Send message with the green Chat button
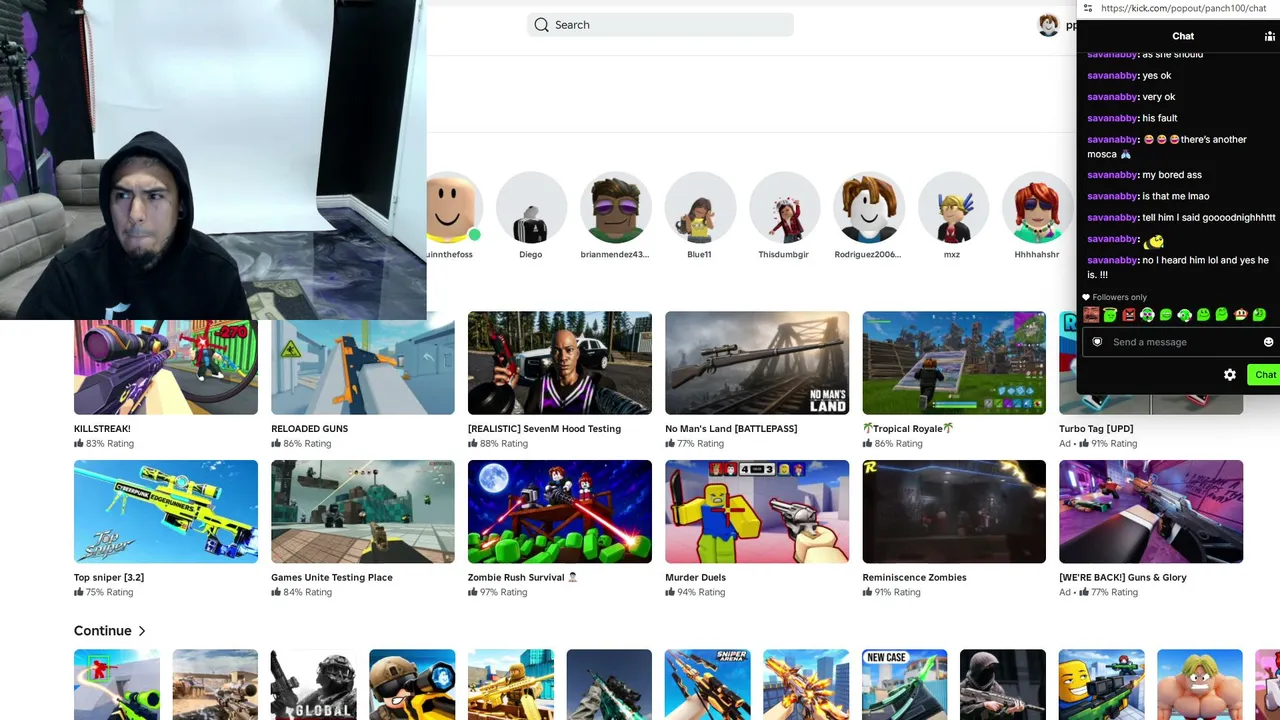This screenshot has width=1280, height=720. (1265, 375)
